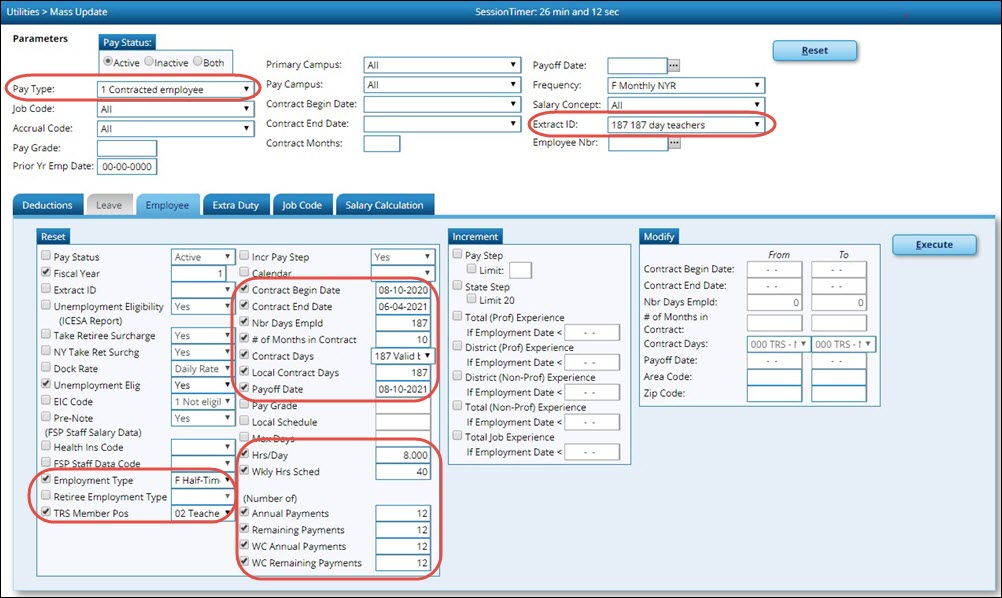
Task: Open the Primary Campus dropdown
Action: pos(441,66)
